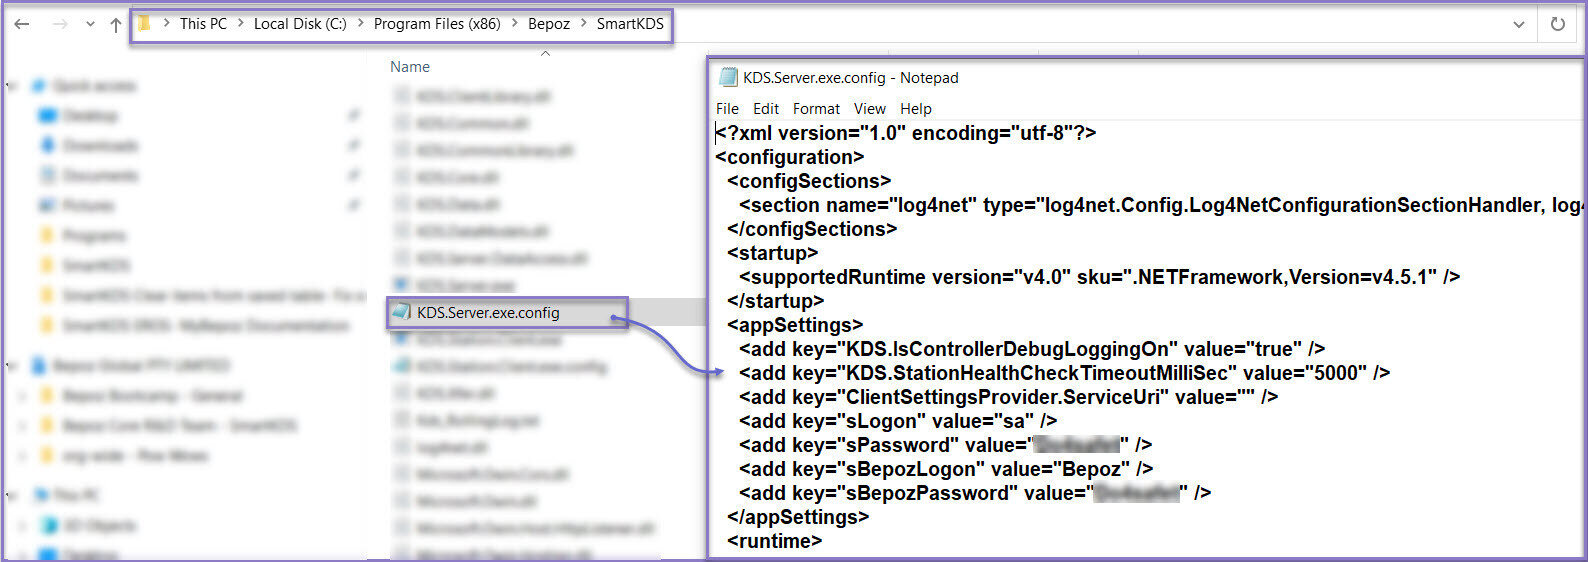
Task: Click the opening <configuration> tag line
Action: [790, 157]
